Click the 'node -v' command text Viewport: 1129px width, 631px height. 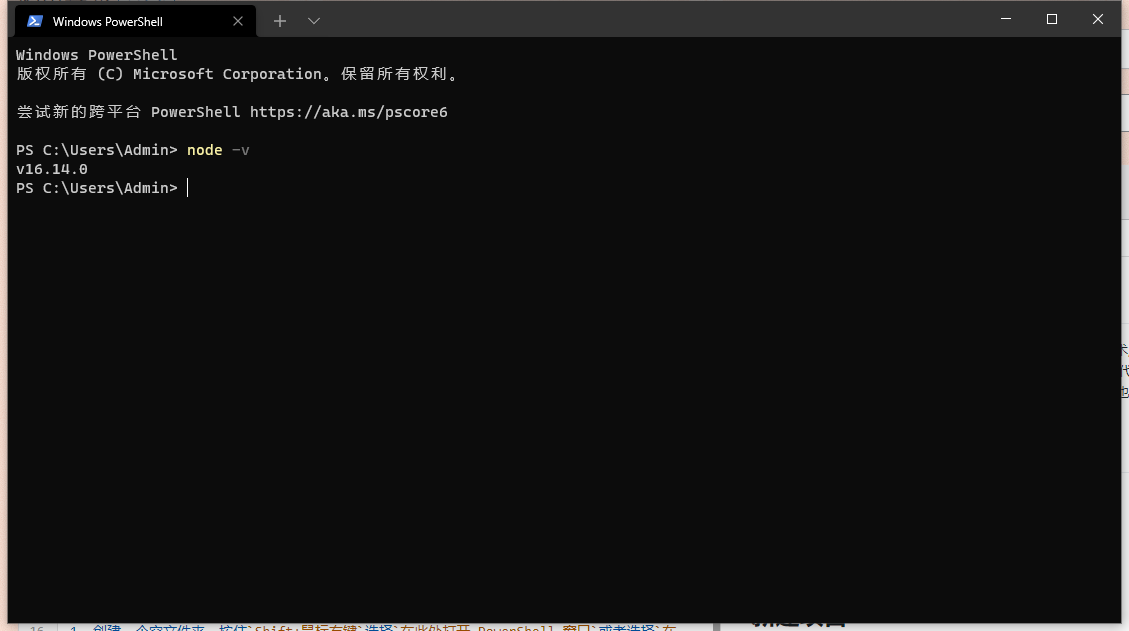coord(218,150)
